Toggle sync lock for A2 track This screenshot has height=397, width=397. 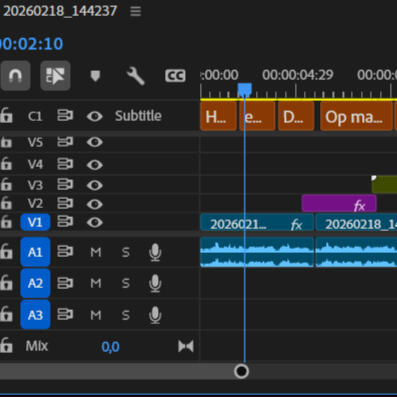point(65,283)
